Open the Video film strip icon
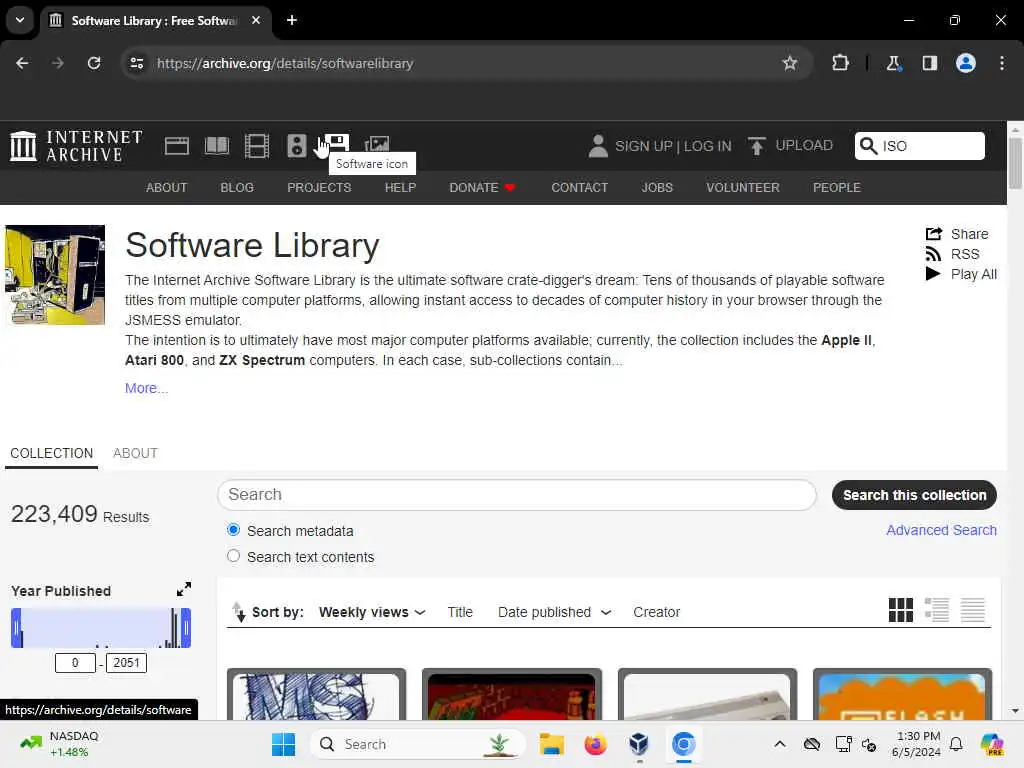 click(257, 146)
